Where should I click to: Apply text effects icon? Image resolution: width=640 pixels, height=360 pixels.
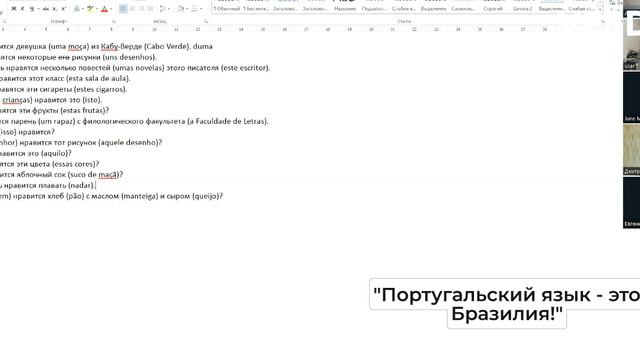[77, 9]
